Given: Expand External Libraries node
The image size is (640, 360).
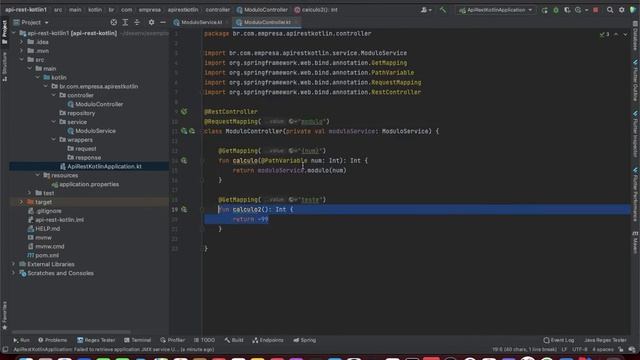Looking at the screenshot, I should pos(13,264).
